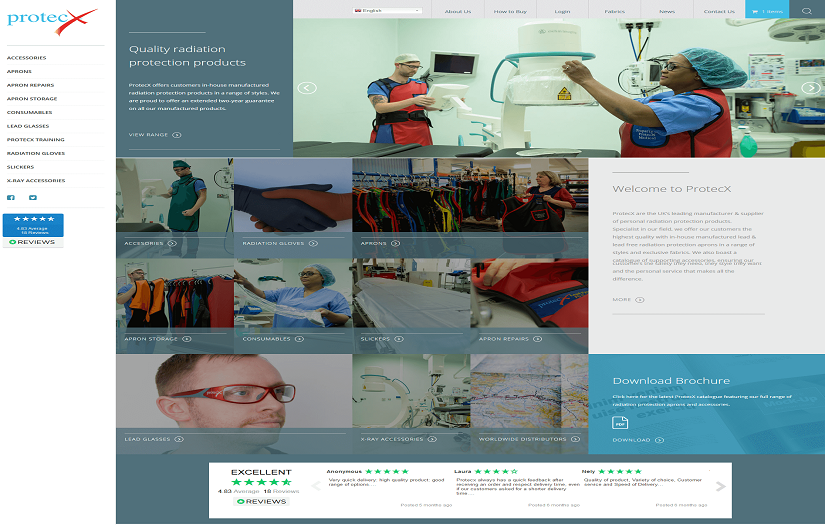Open Fabrics menu item
Viewport: 825px width, 525px height.
(615, 11)
